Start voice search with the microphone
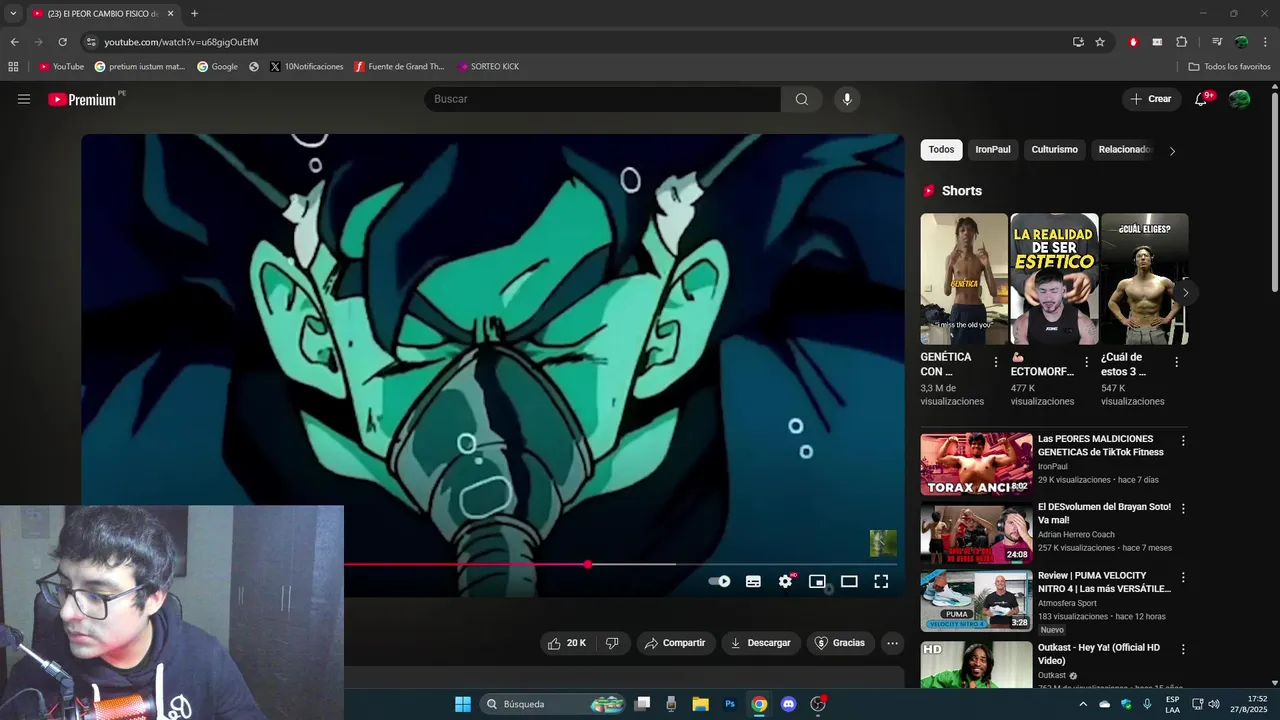Image resolution: width=1280 pixels, height=720 pixels. [x=847, y=99]
